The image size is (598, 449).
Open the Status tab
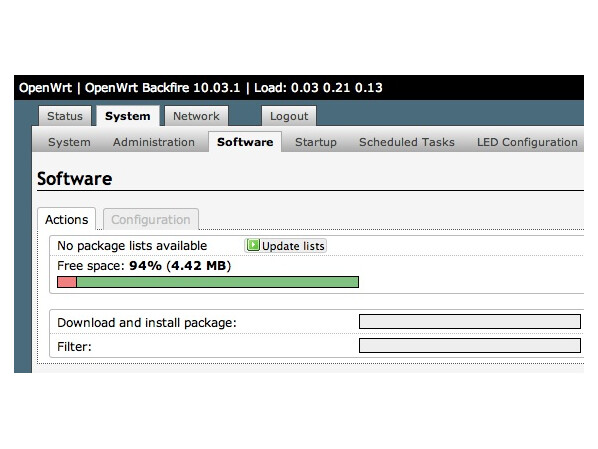65,116
